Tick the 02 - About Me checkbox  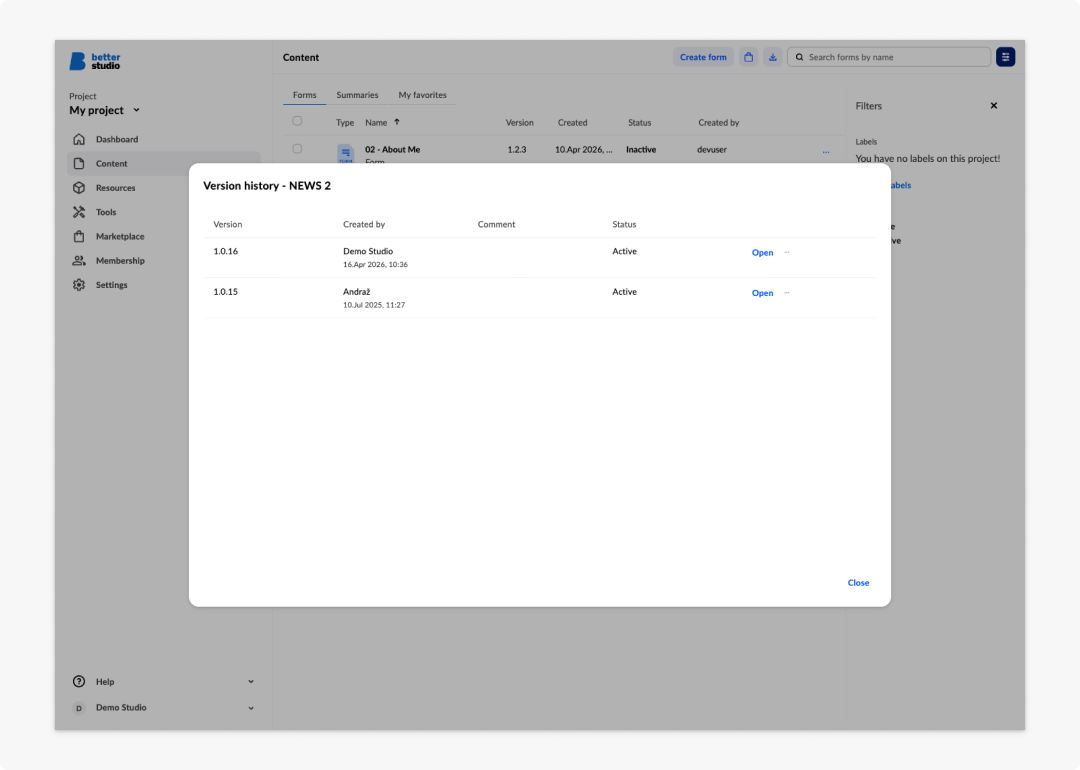click(x=298, y=149)
